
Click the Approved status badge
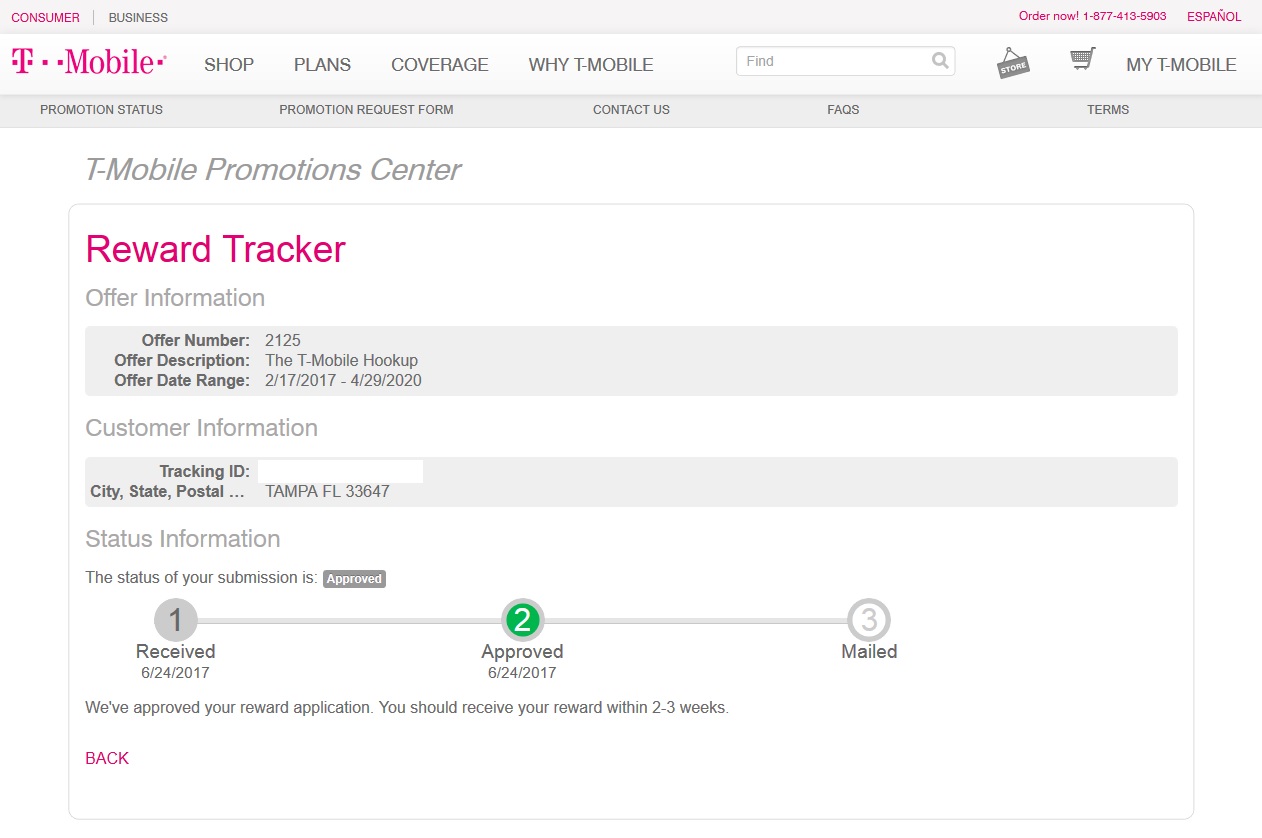[354, 578]
